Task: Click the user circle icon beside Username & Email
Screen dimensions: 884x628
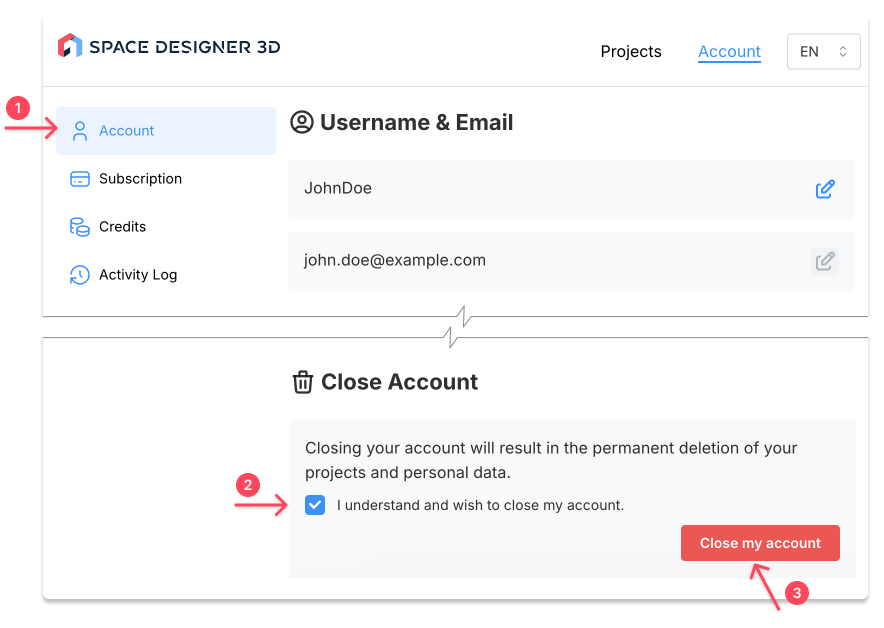Action: (301, 123)
